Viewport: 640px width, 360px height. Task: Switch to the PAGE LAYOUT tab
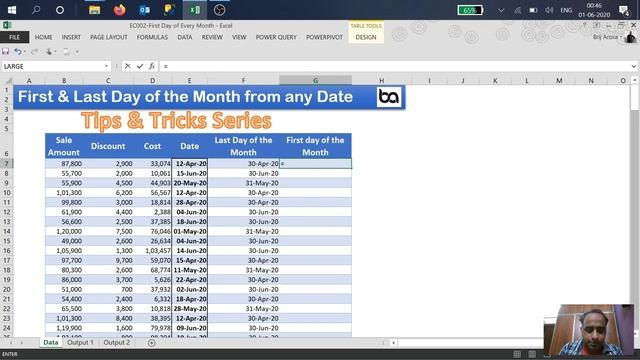coord(109,37)
